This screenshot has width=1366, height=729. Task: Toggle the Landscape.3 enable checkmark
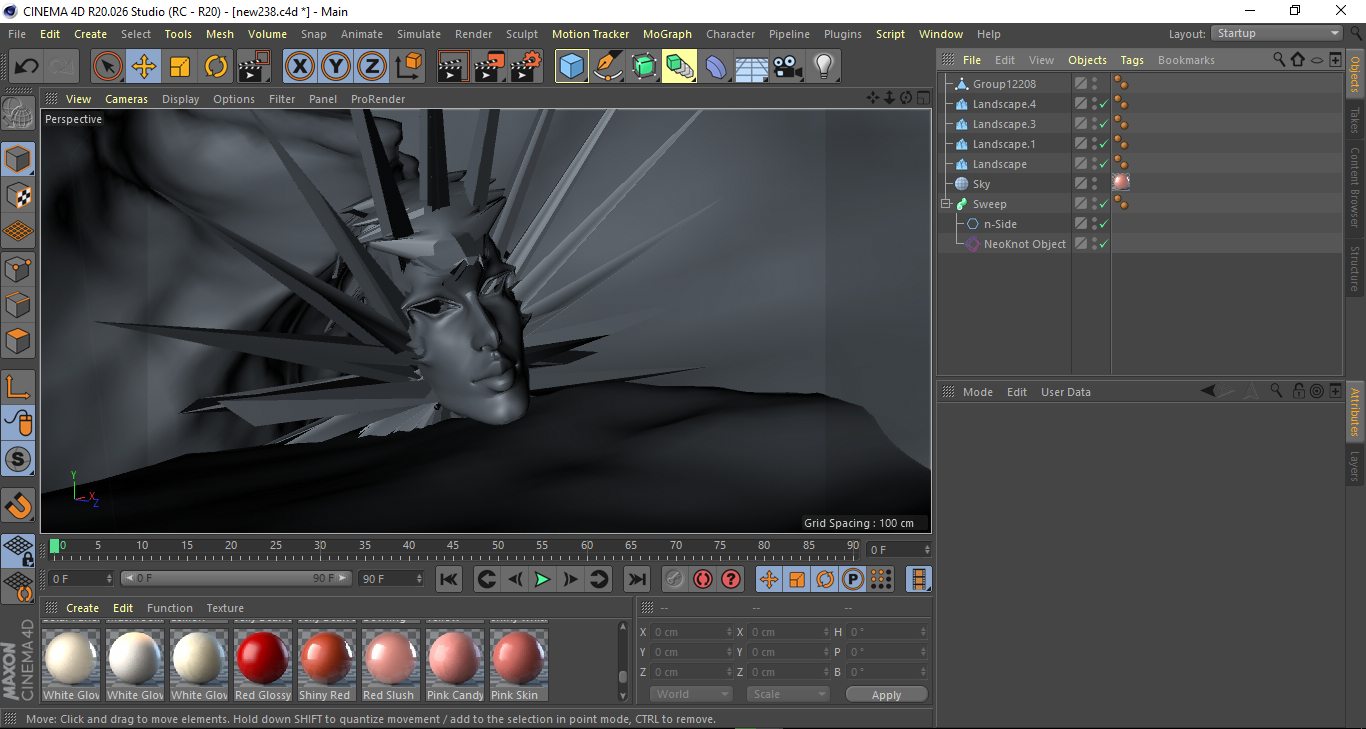tap(1103, 124)
